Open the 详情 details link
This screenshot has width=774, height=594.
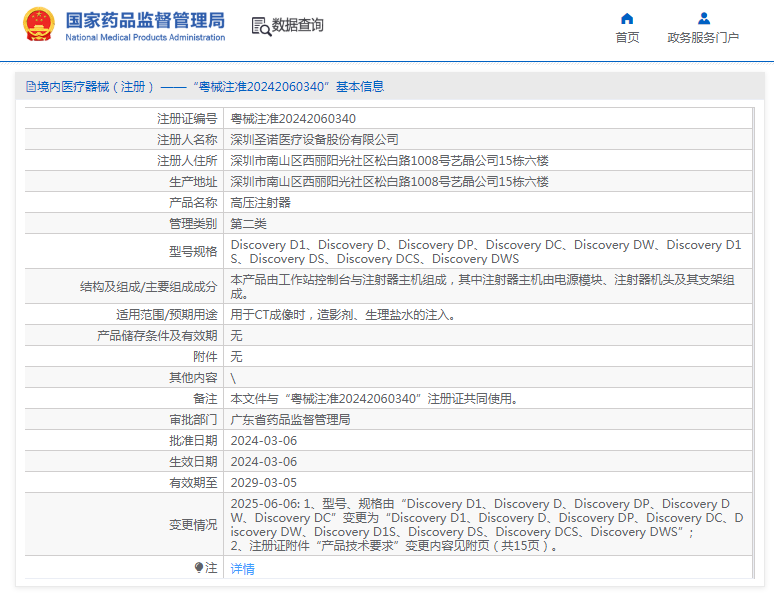tap(242, 569)
